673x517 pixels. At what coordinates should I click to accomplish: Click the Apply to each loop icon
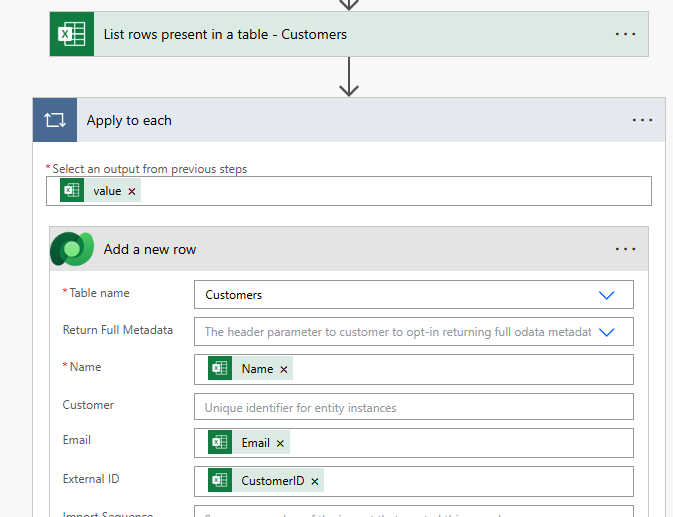pyautogui.click(x=55, y=120)
